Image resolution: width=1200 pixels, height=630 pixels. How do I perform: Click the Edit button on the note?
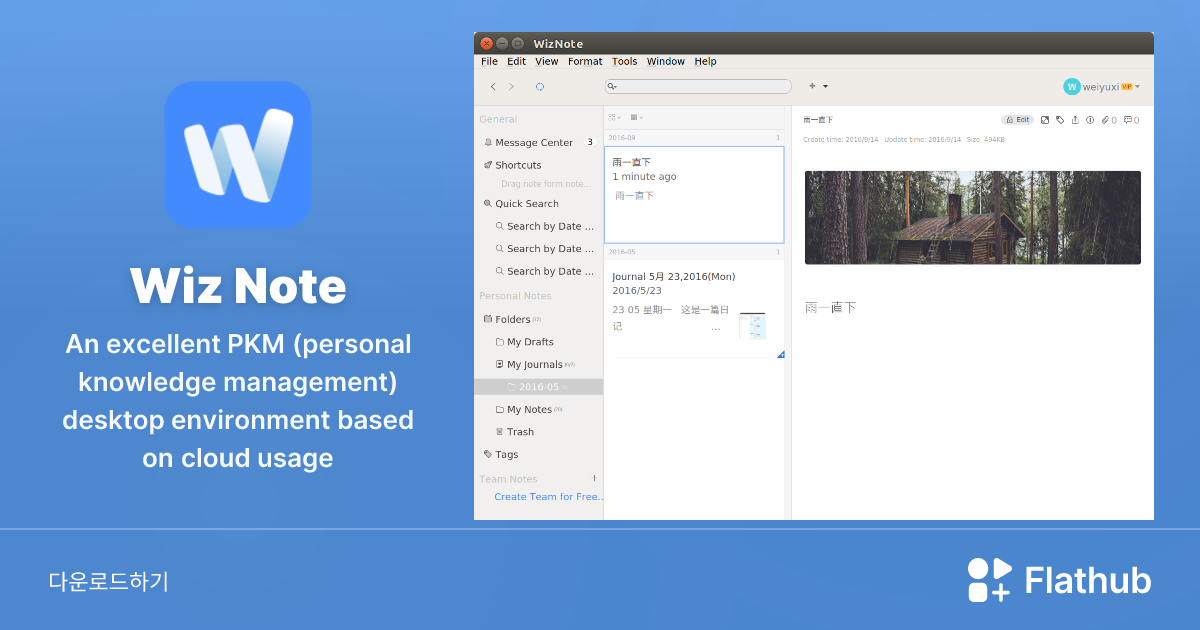click(1018, 119)
